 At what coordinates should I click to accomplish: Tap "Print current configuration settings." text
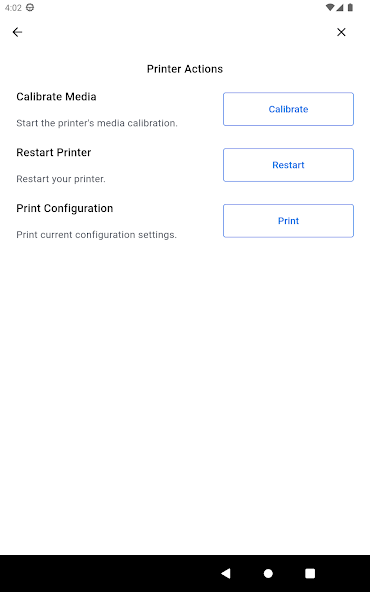coord(96,235)
